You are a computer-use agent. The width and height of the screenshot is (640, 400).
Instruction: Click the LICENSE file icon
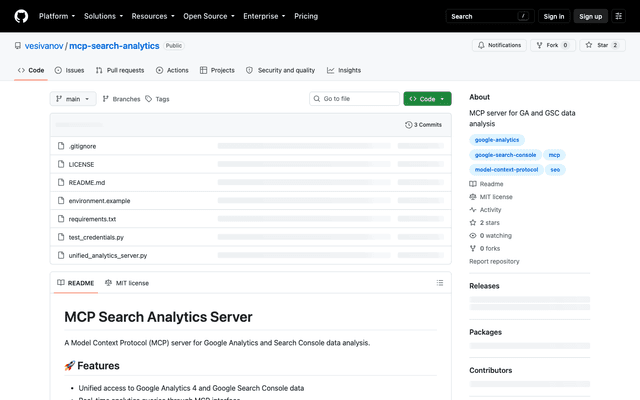click(61, 164)
